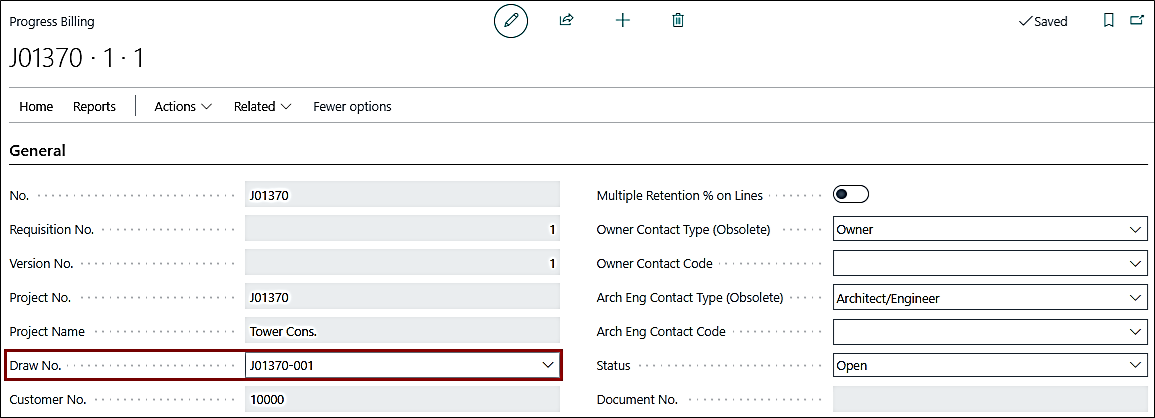Viewport: 1155px width, 418px height.
Task: Click the trash delete icon
Action: (678, 20)
